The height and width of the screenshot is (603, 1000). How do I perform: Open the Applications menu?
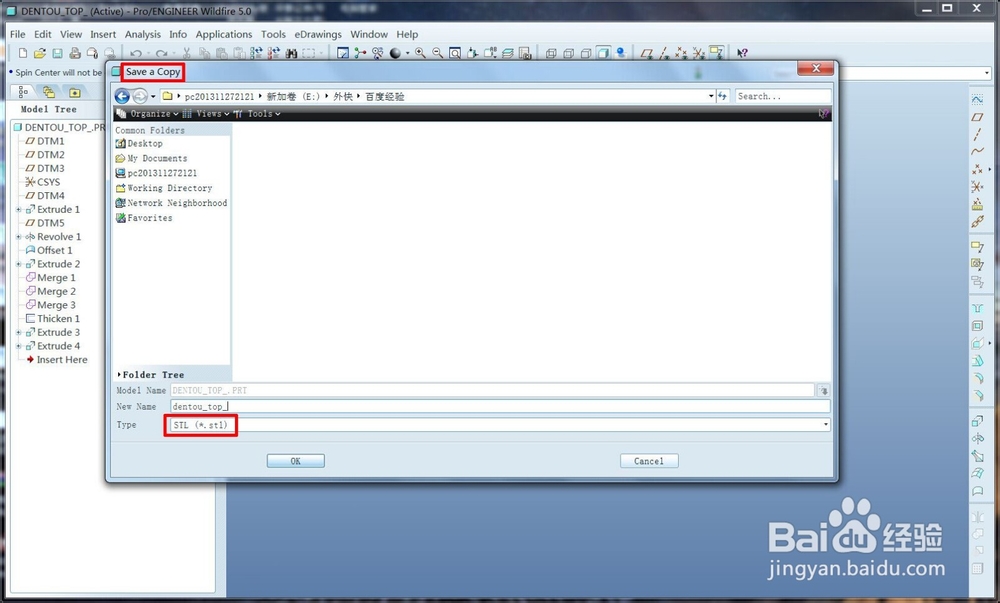224,34
